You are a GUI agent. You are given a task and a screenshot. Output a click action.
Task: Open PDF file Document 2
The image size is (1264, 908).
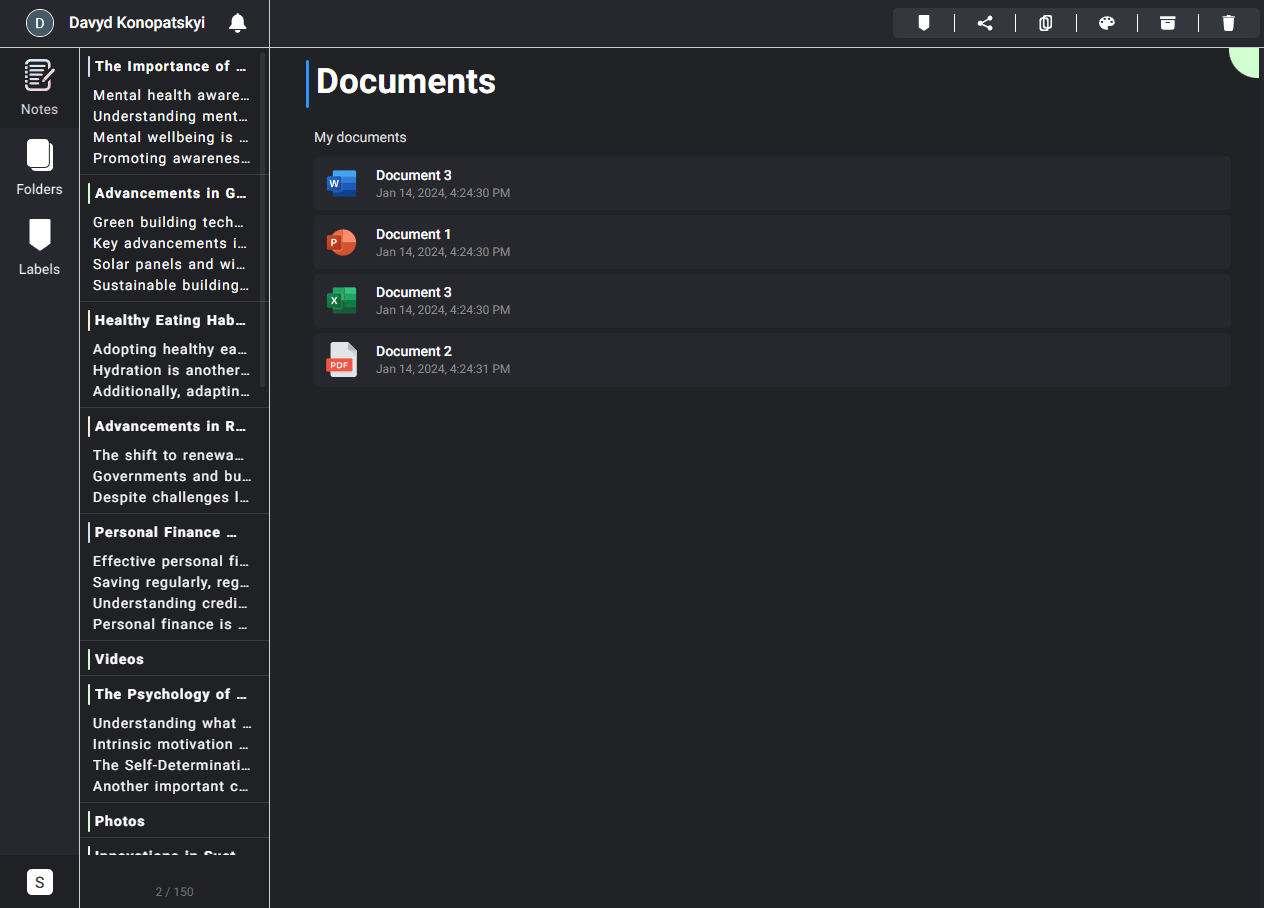click(772, 359)
